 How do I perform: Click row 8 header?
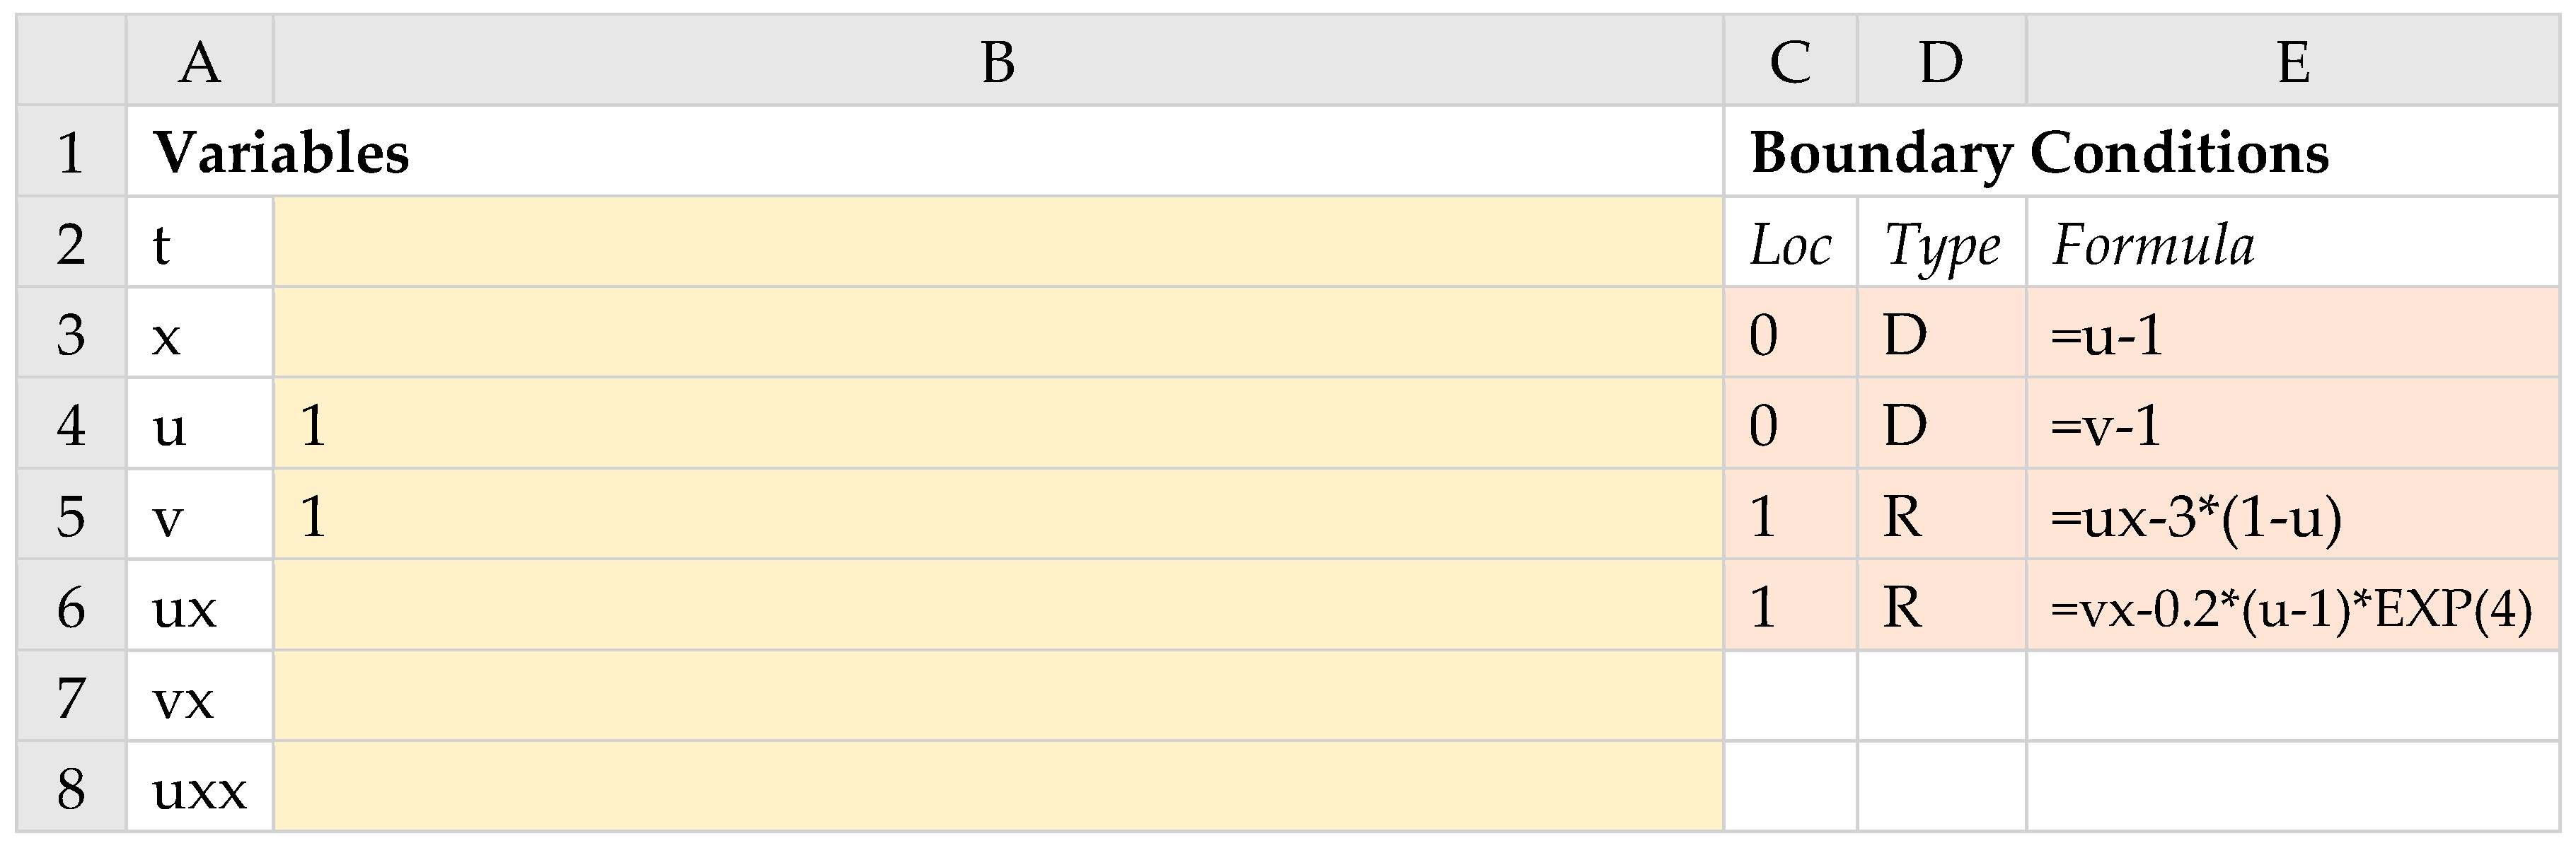(x=71, y=788)
